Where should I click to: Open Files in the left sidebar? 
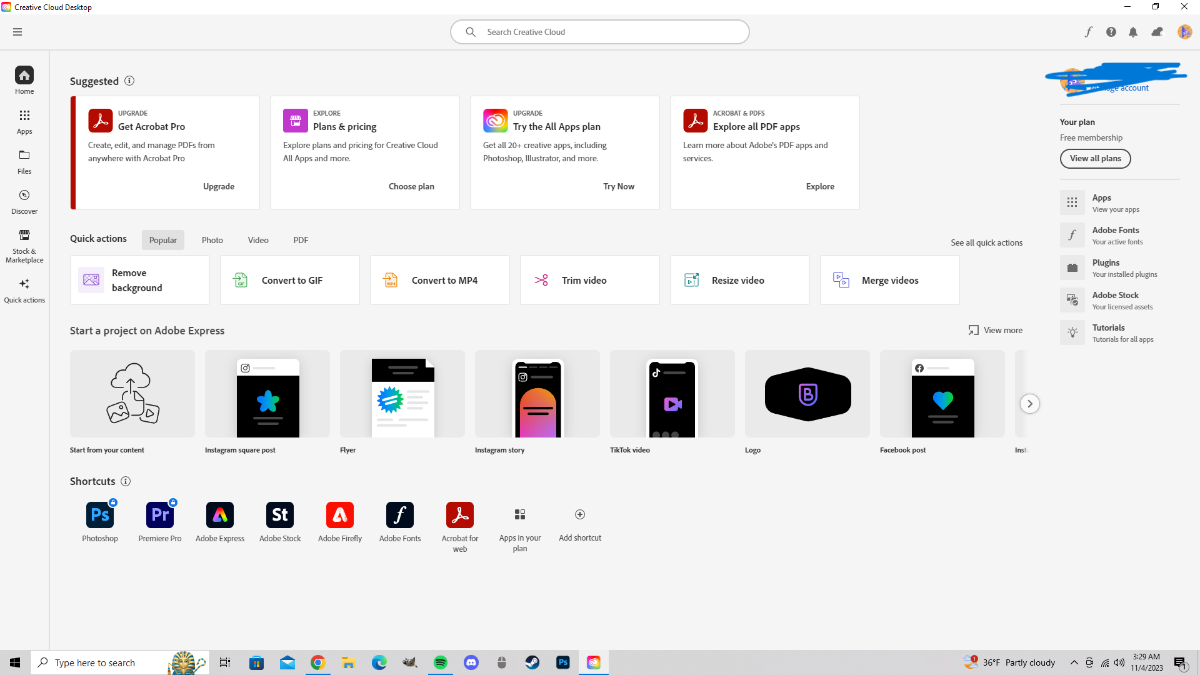pyautogui.click(x=24, y=162)
